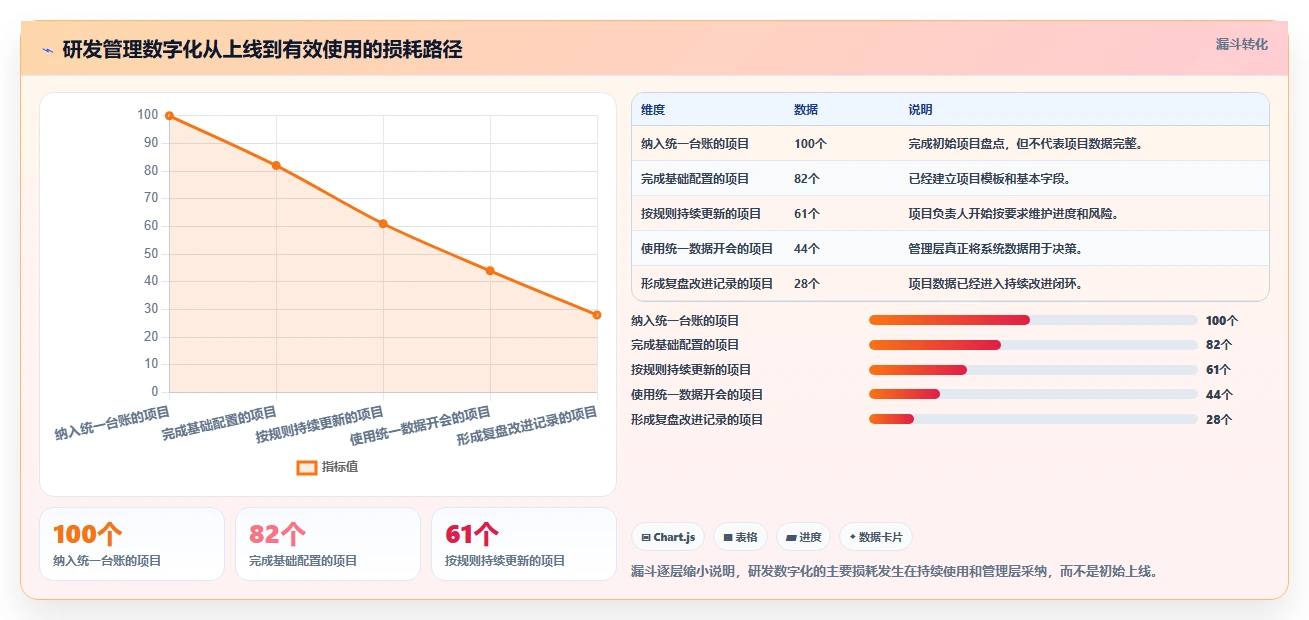Click the 形成复盘改进记录的项目 progress bar

[1033, 419]
